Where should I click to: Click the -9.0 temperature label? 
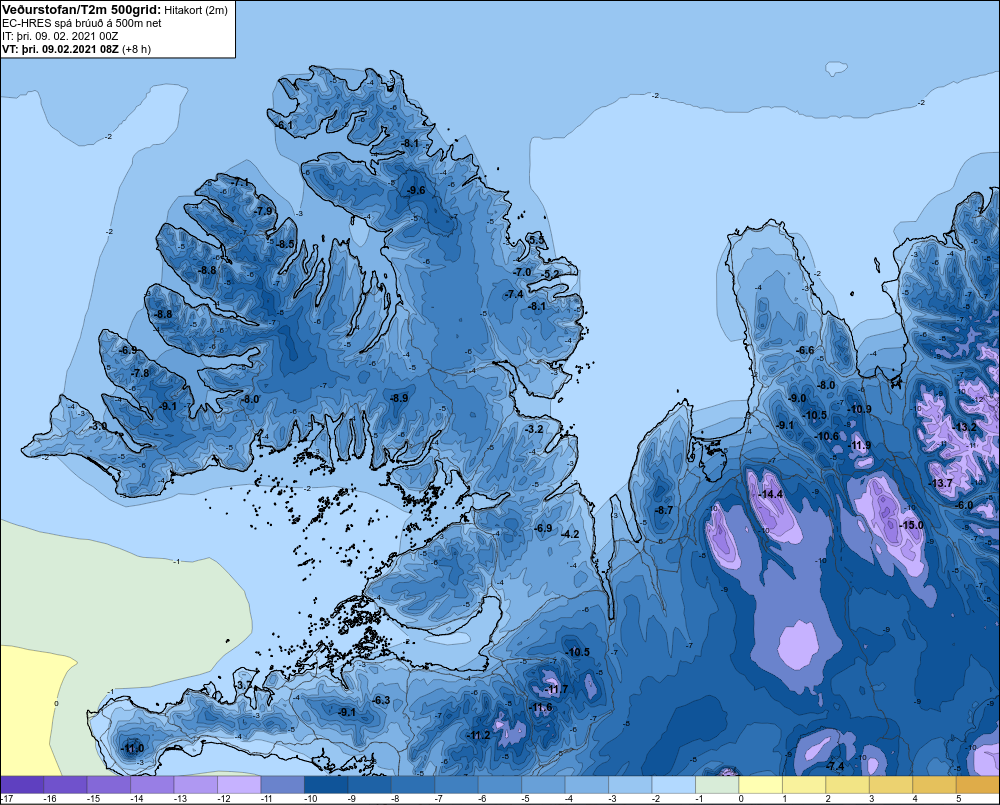tap(798, 398)
